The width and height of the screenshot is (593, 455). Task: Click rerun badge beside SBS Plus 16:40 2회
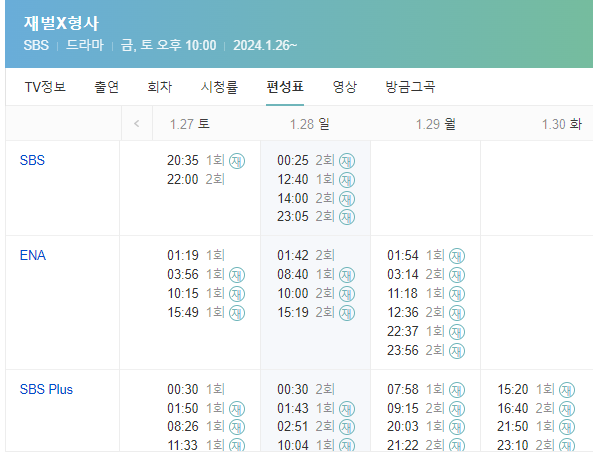tap(567, 408)
